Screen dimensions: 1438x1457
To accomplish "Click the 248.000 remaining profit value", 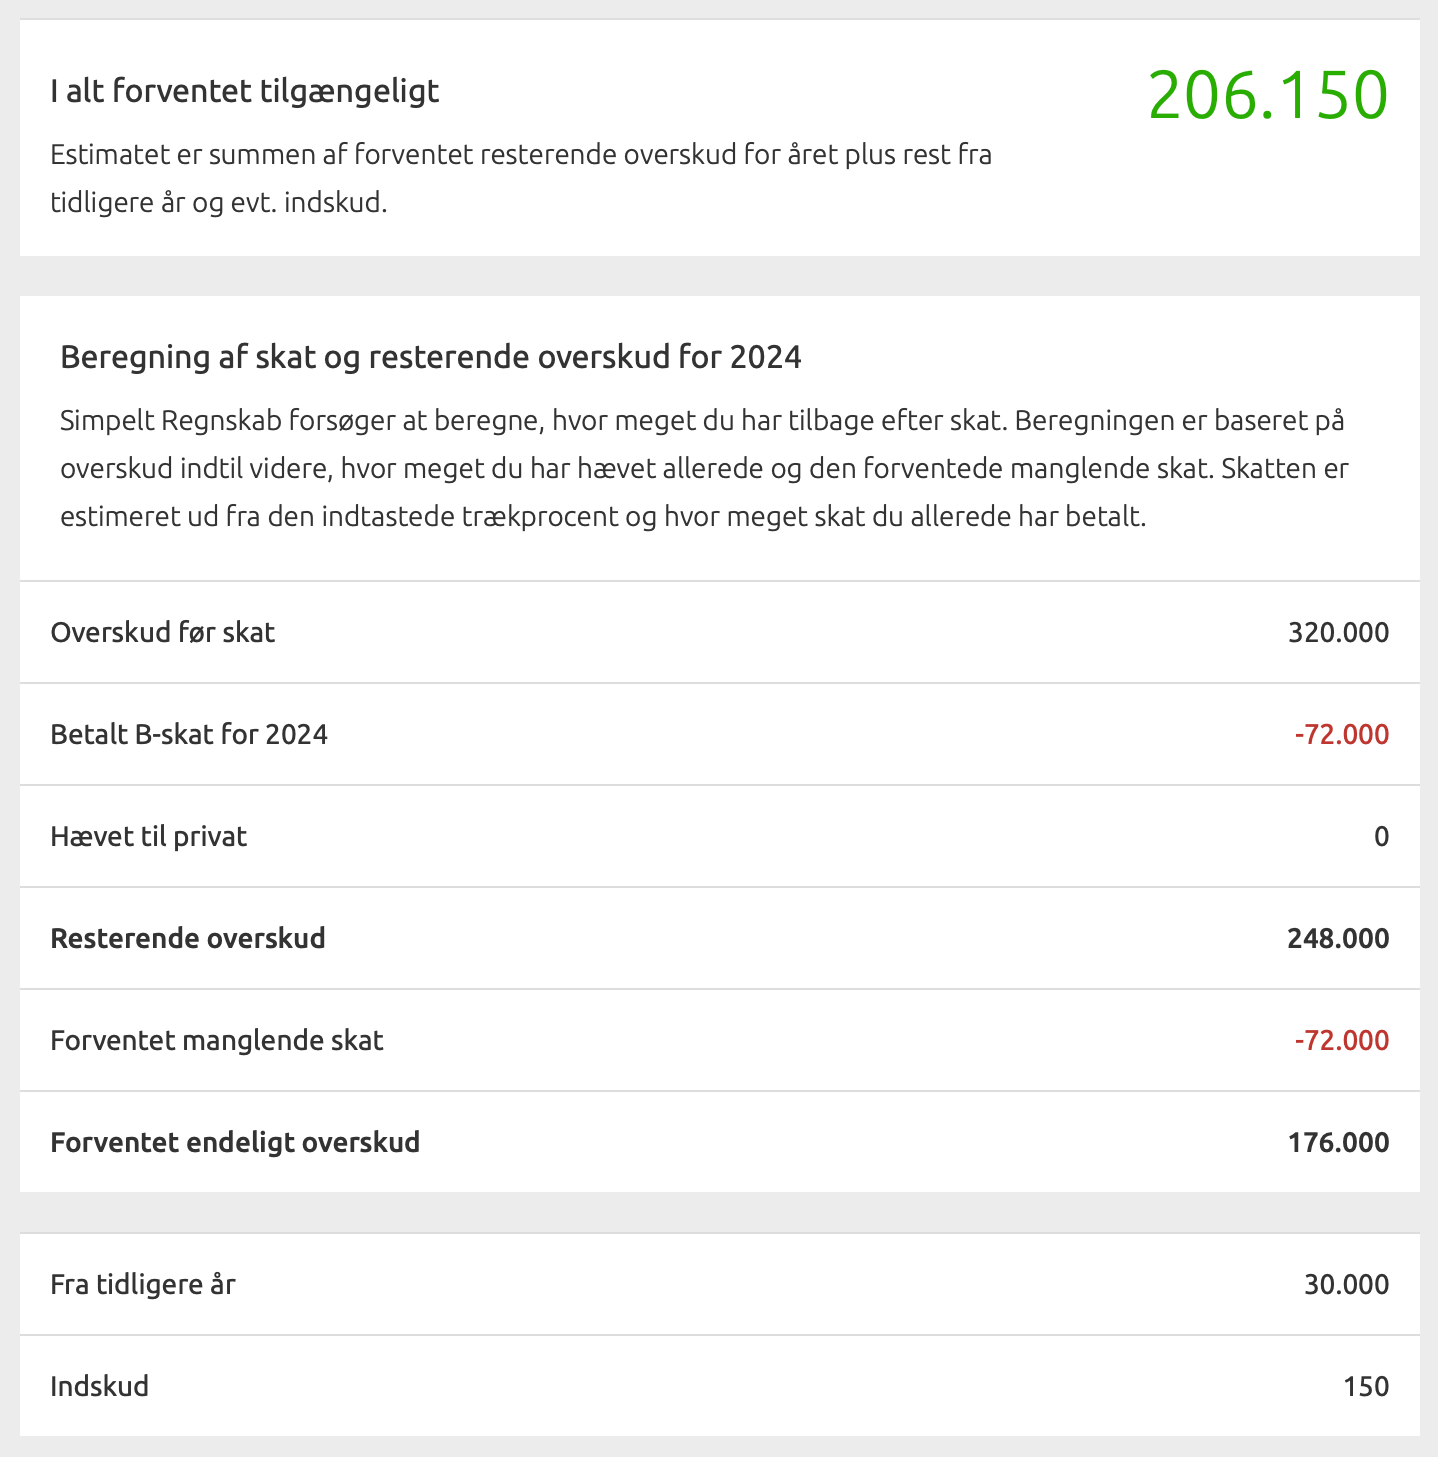I will [1338, 939].
